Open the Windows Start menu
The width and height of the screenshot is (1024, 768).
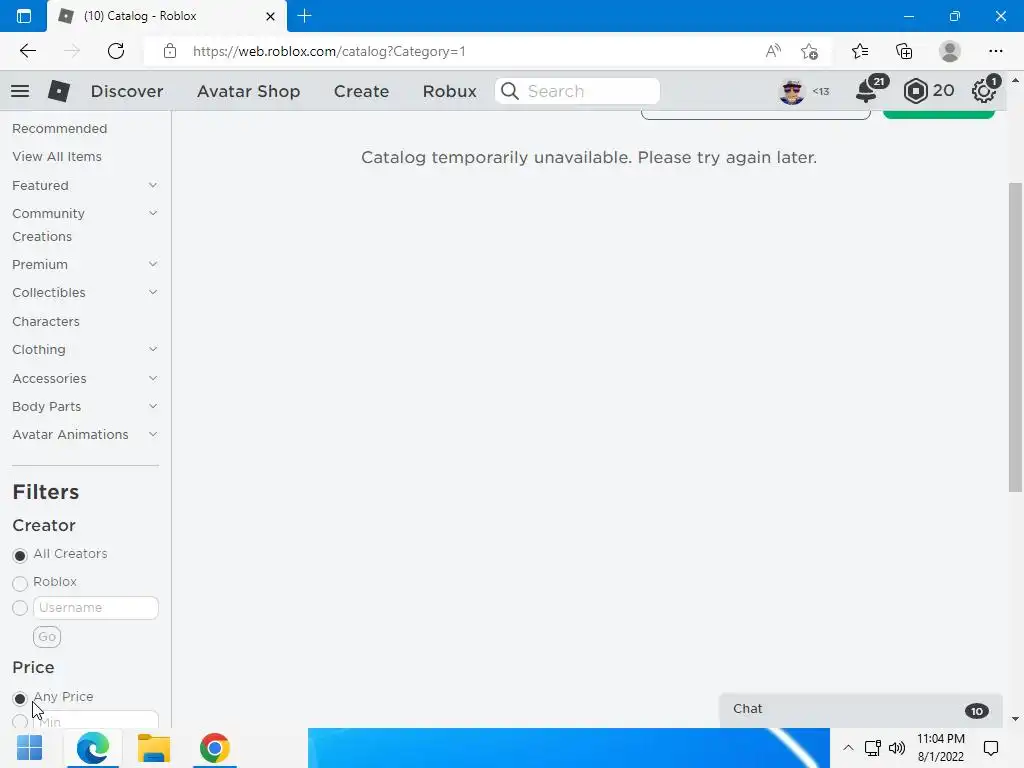pos(29,748)
